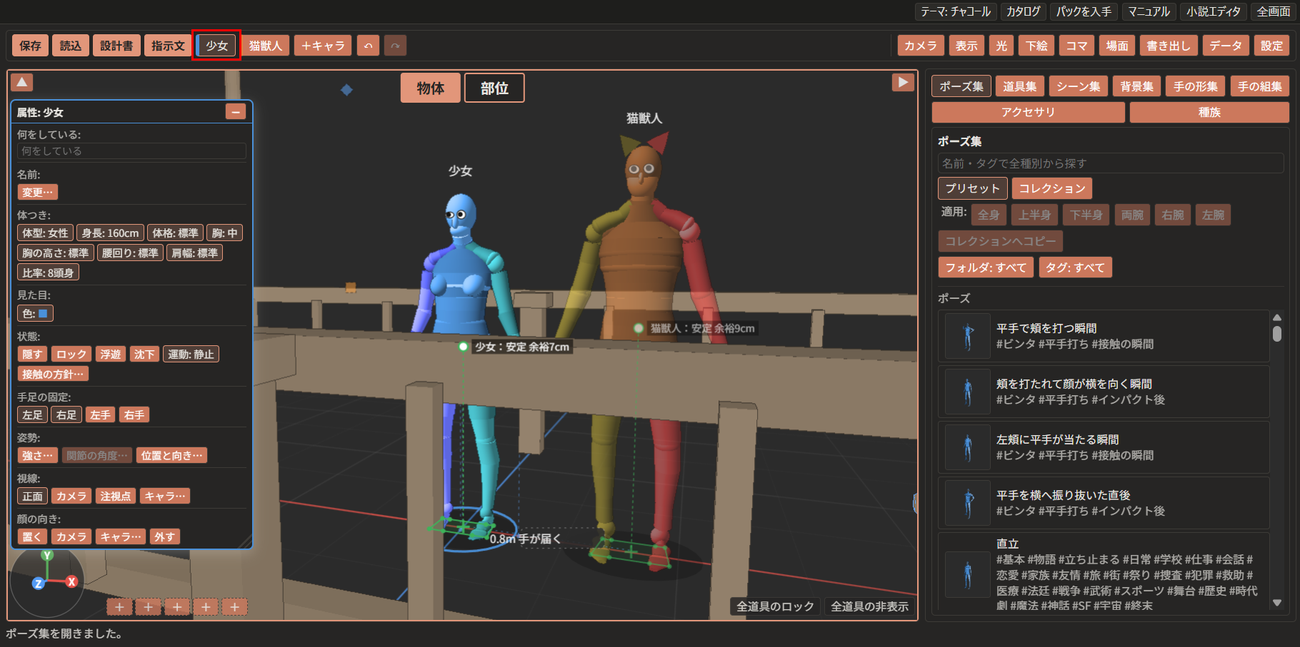Switch to the 背景集 tab
The width and height of the screenshot is (1300, 647).
[x=1137, y=87]
